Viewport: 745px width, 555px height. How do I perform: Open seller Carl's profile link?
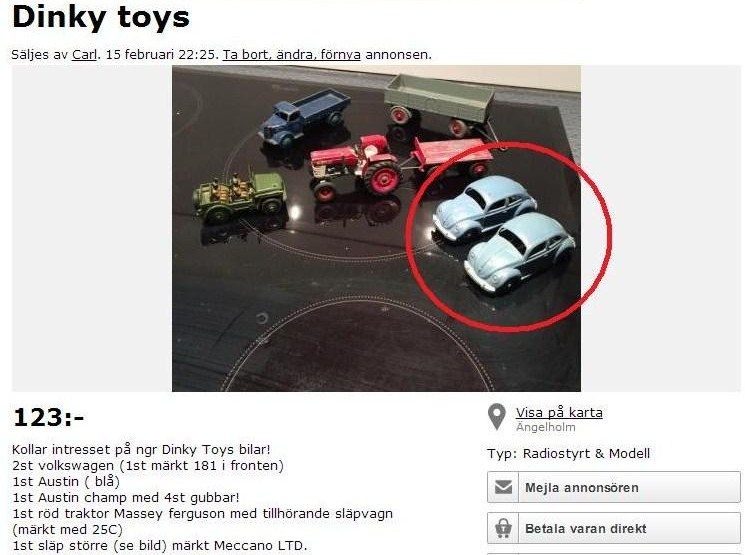point(84,55)
